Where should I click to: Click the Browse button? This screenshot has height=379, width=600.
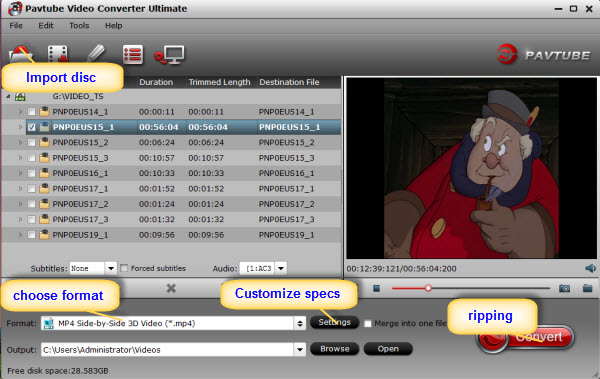334,349
